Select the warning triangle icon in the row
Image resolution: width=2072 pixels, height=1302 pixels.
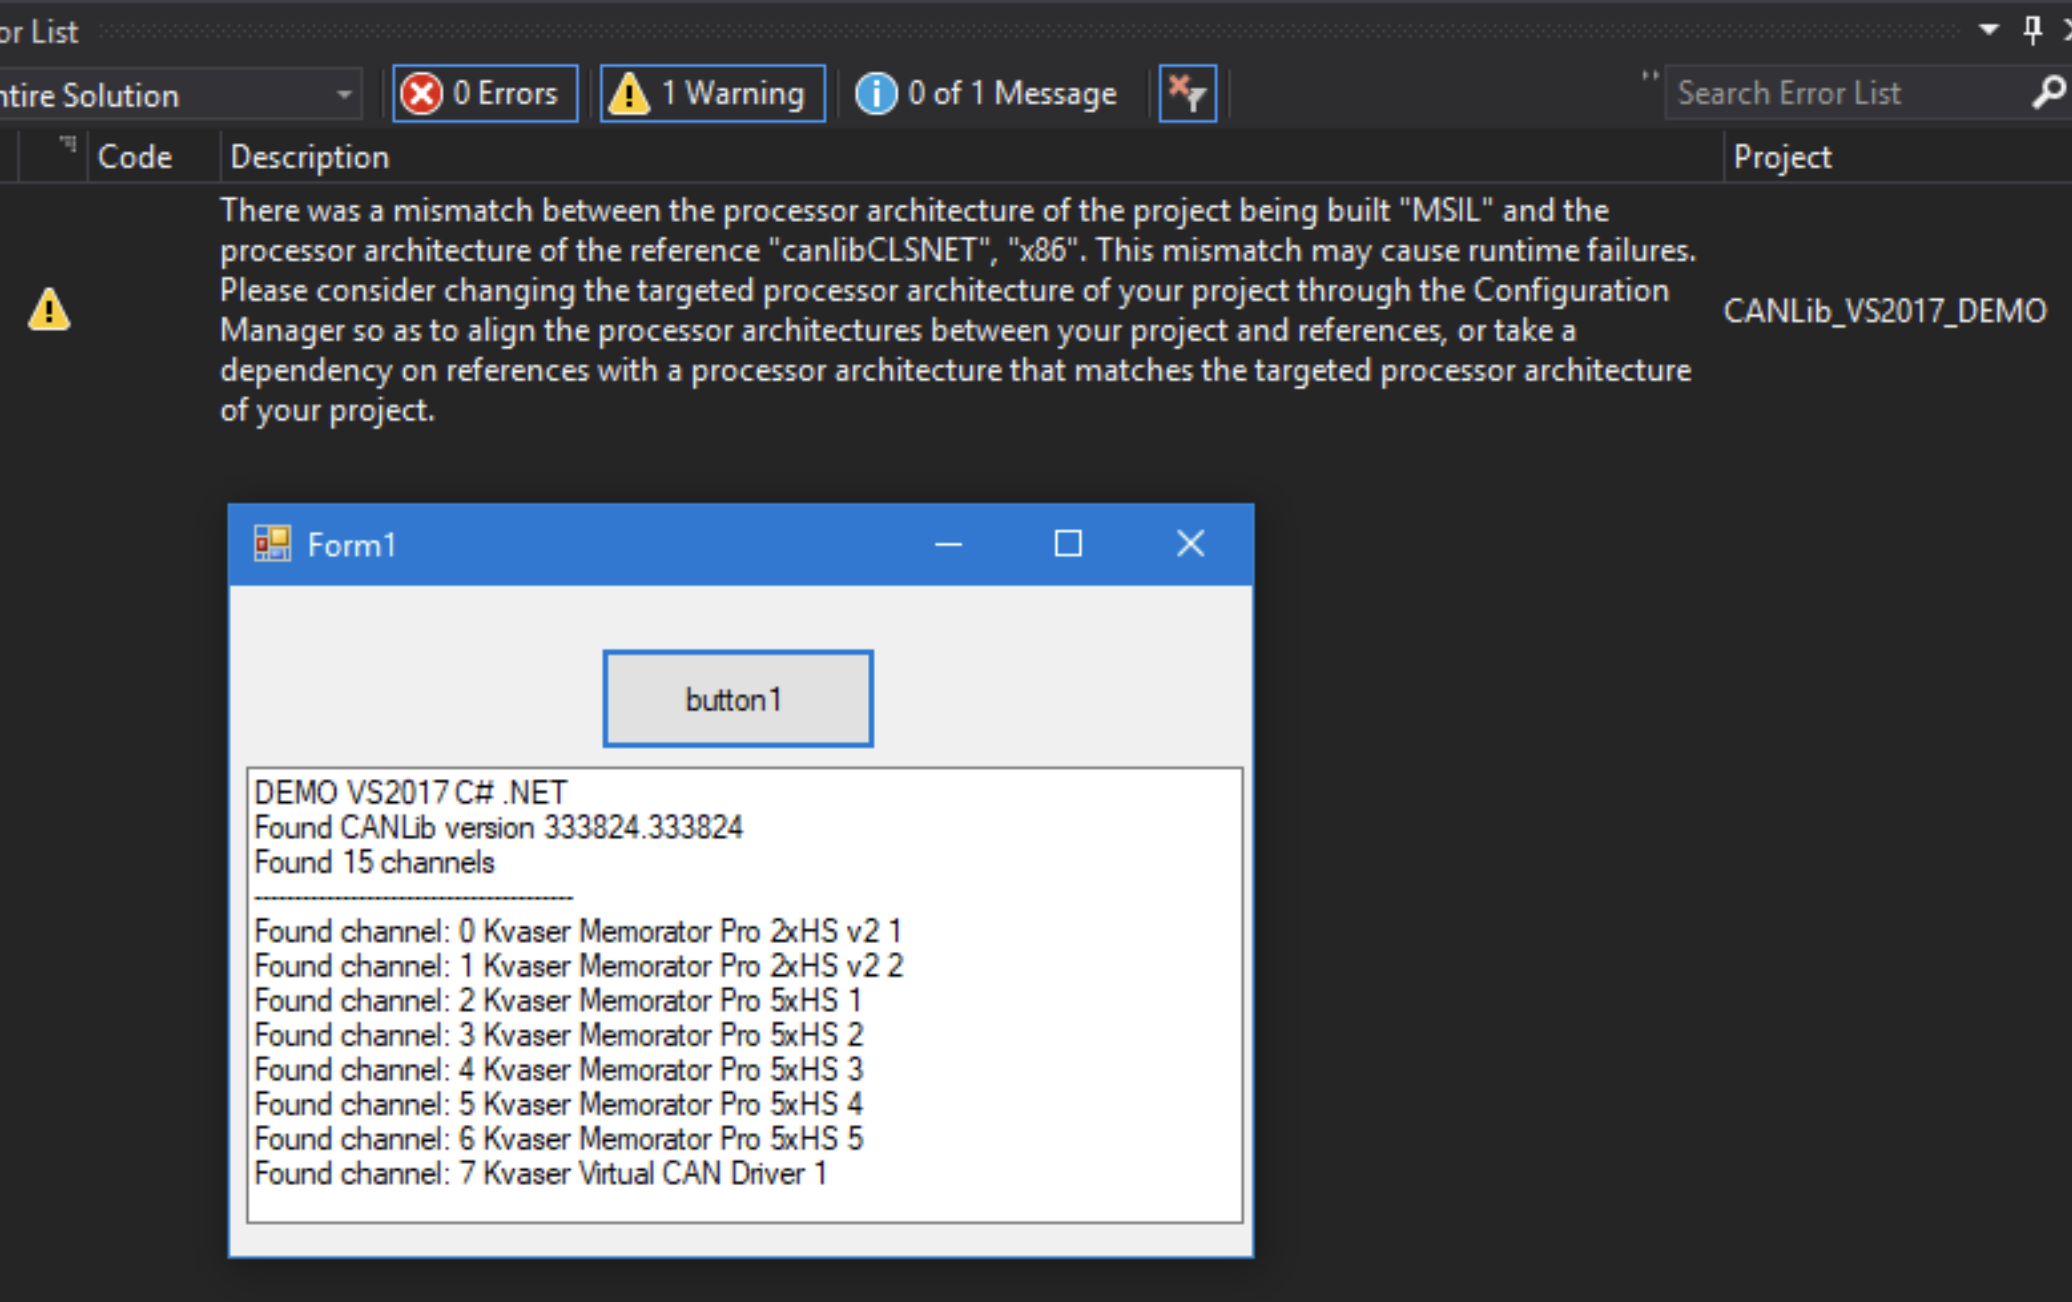(x=49, y=309)
